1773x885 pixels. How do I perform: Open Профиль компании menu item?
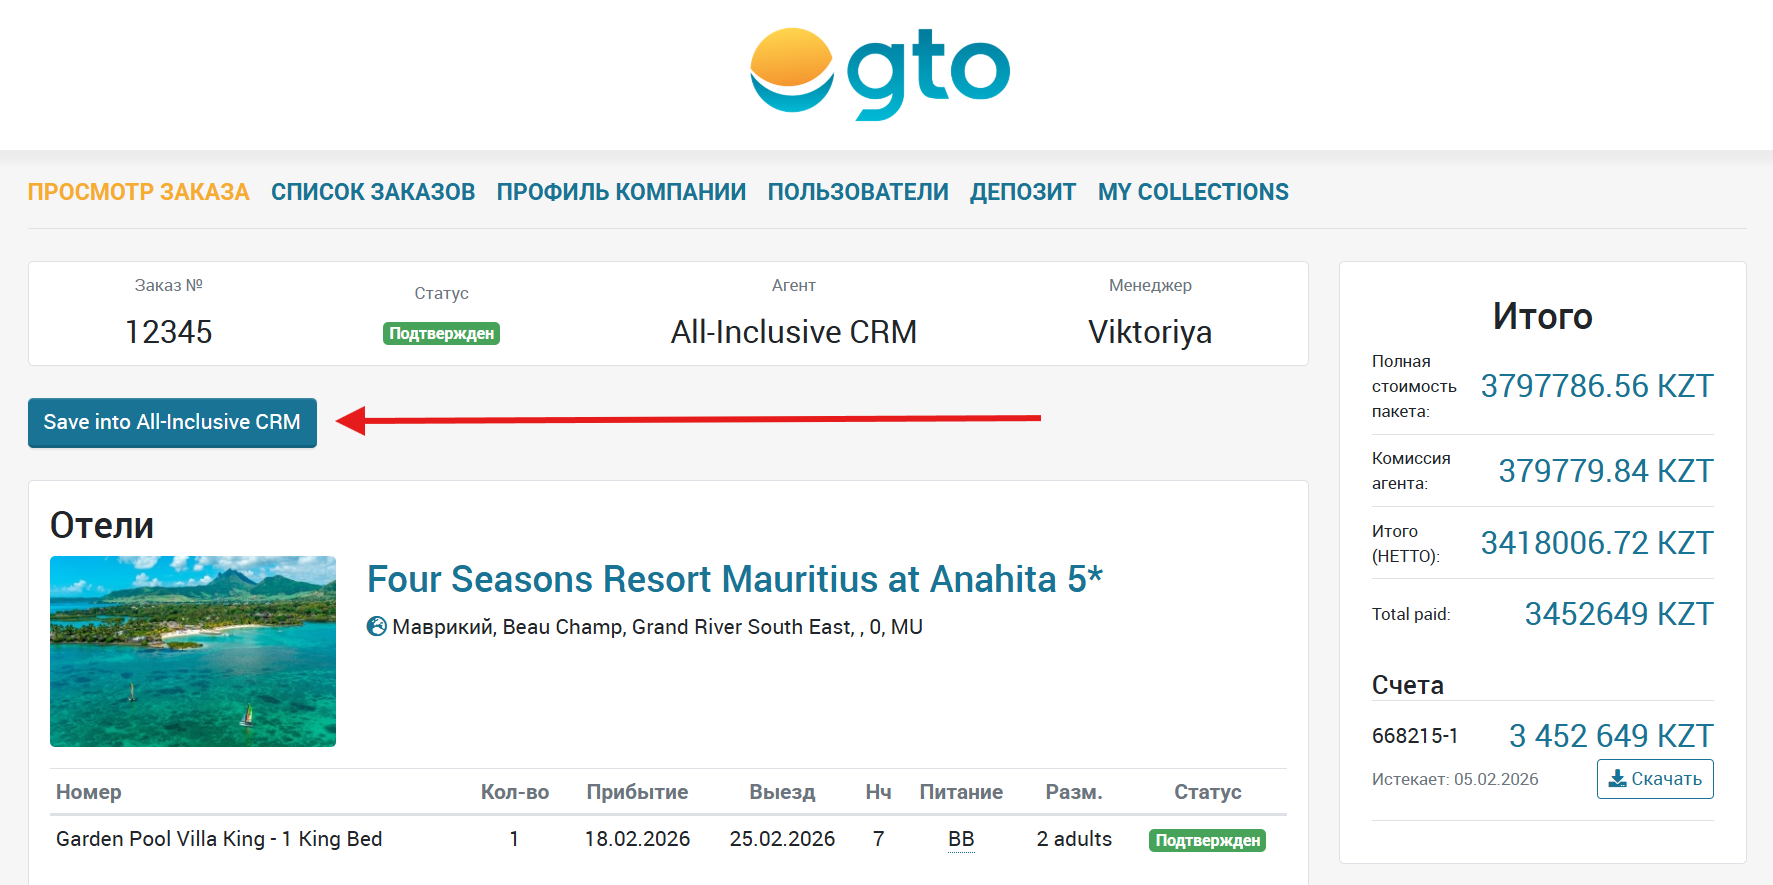point(621,192)
